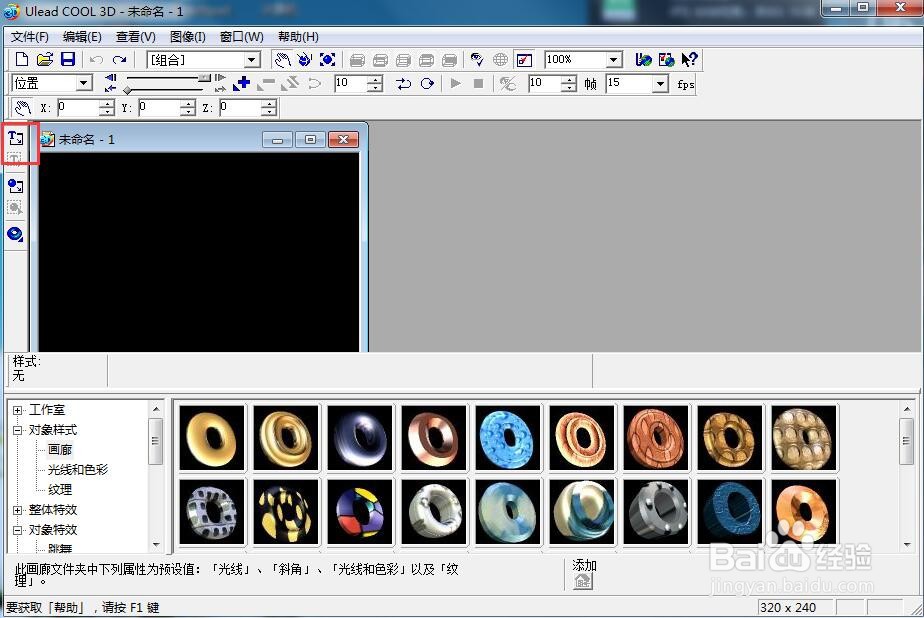Image resolution: width=924 pixels, height=618 pixels.
Task: Open the 100% zoom dropdown
Action: (x=614, y=60)
